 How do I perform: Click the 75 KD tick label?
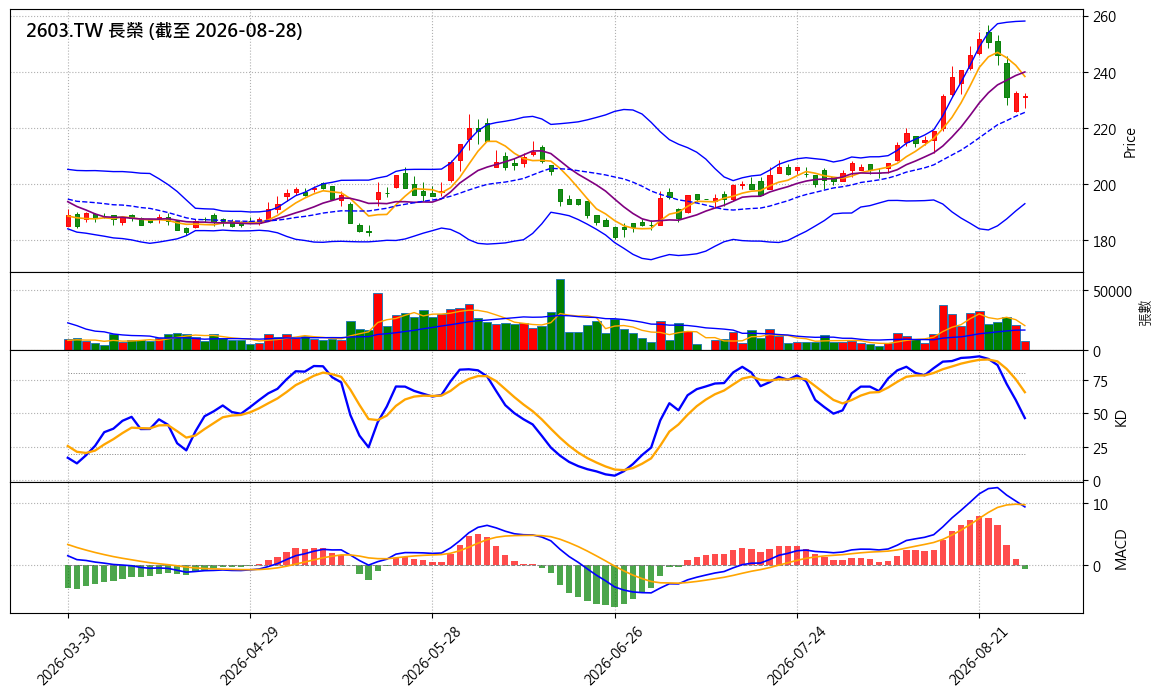coord(1100,381)
